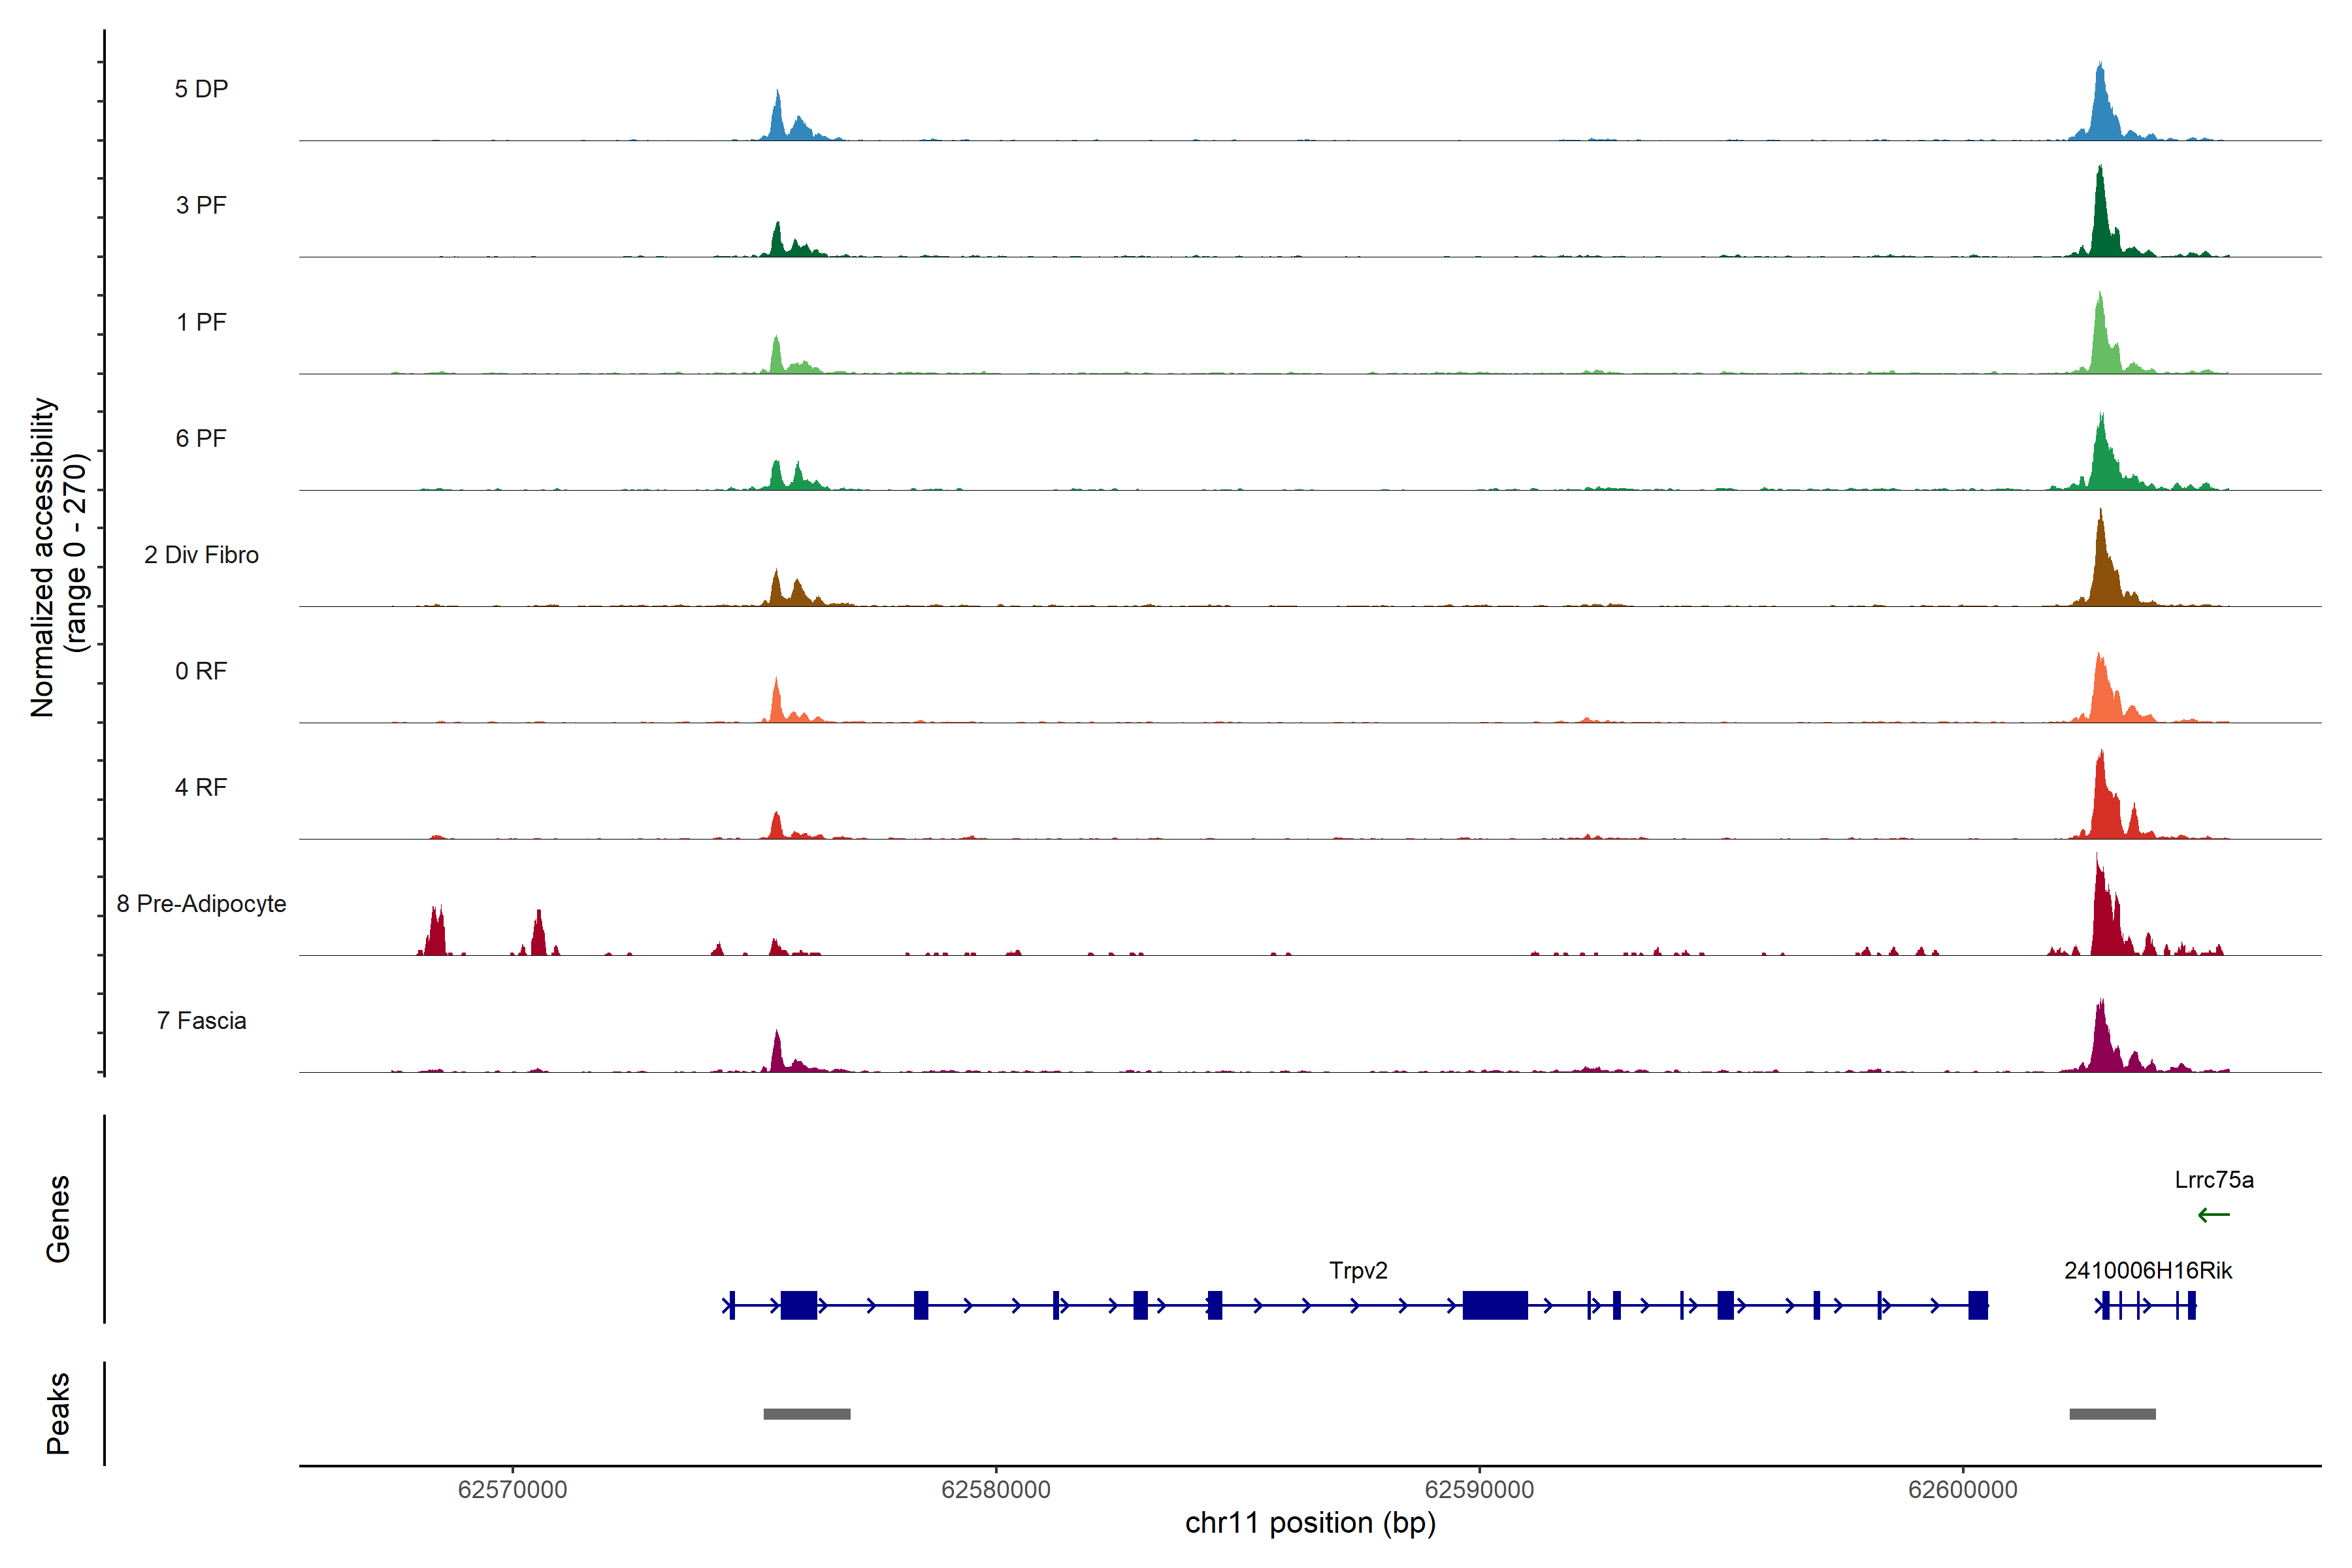Click the 7 Fascia track label
Viewport: 2352px width, 1568px height.
pyautogui.click(x=201, y=1021)
